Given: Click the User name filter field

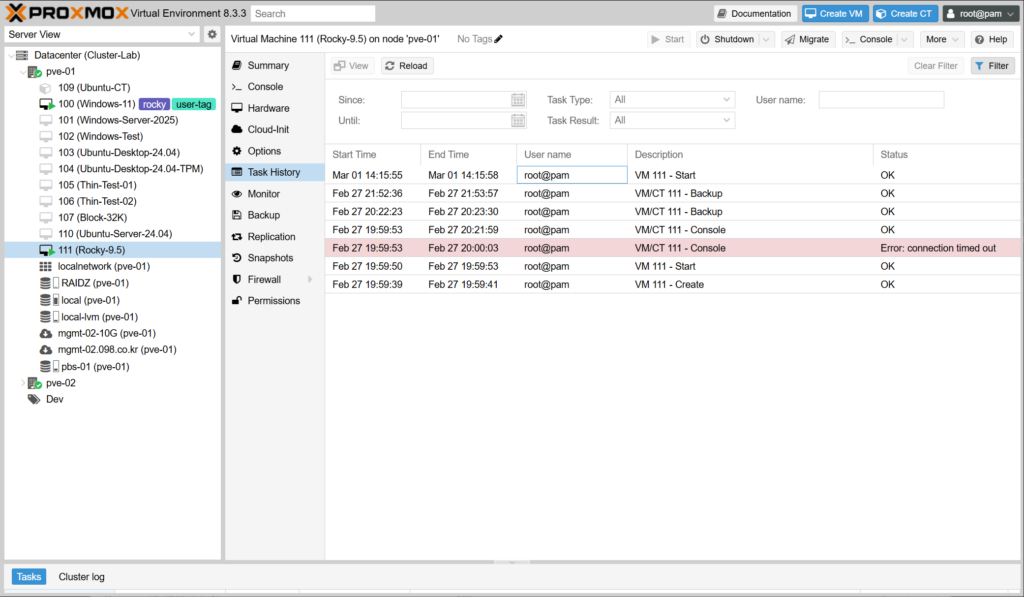Looking at the screenshot, I should pyautogui.click(x=880, y=100).
